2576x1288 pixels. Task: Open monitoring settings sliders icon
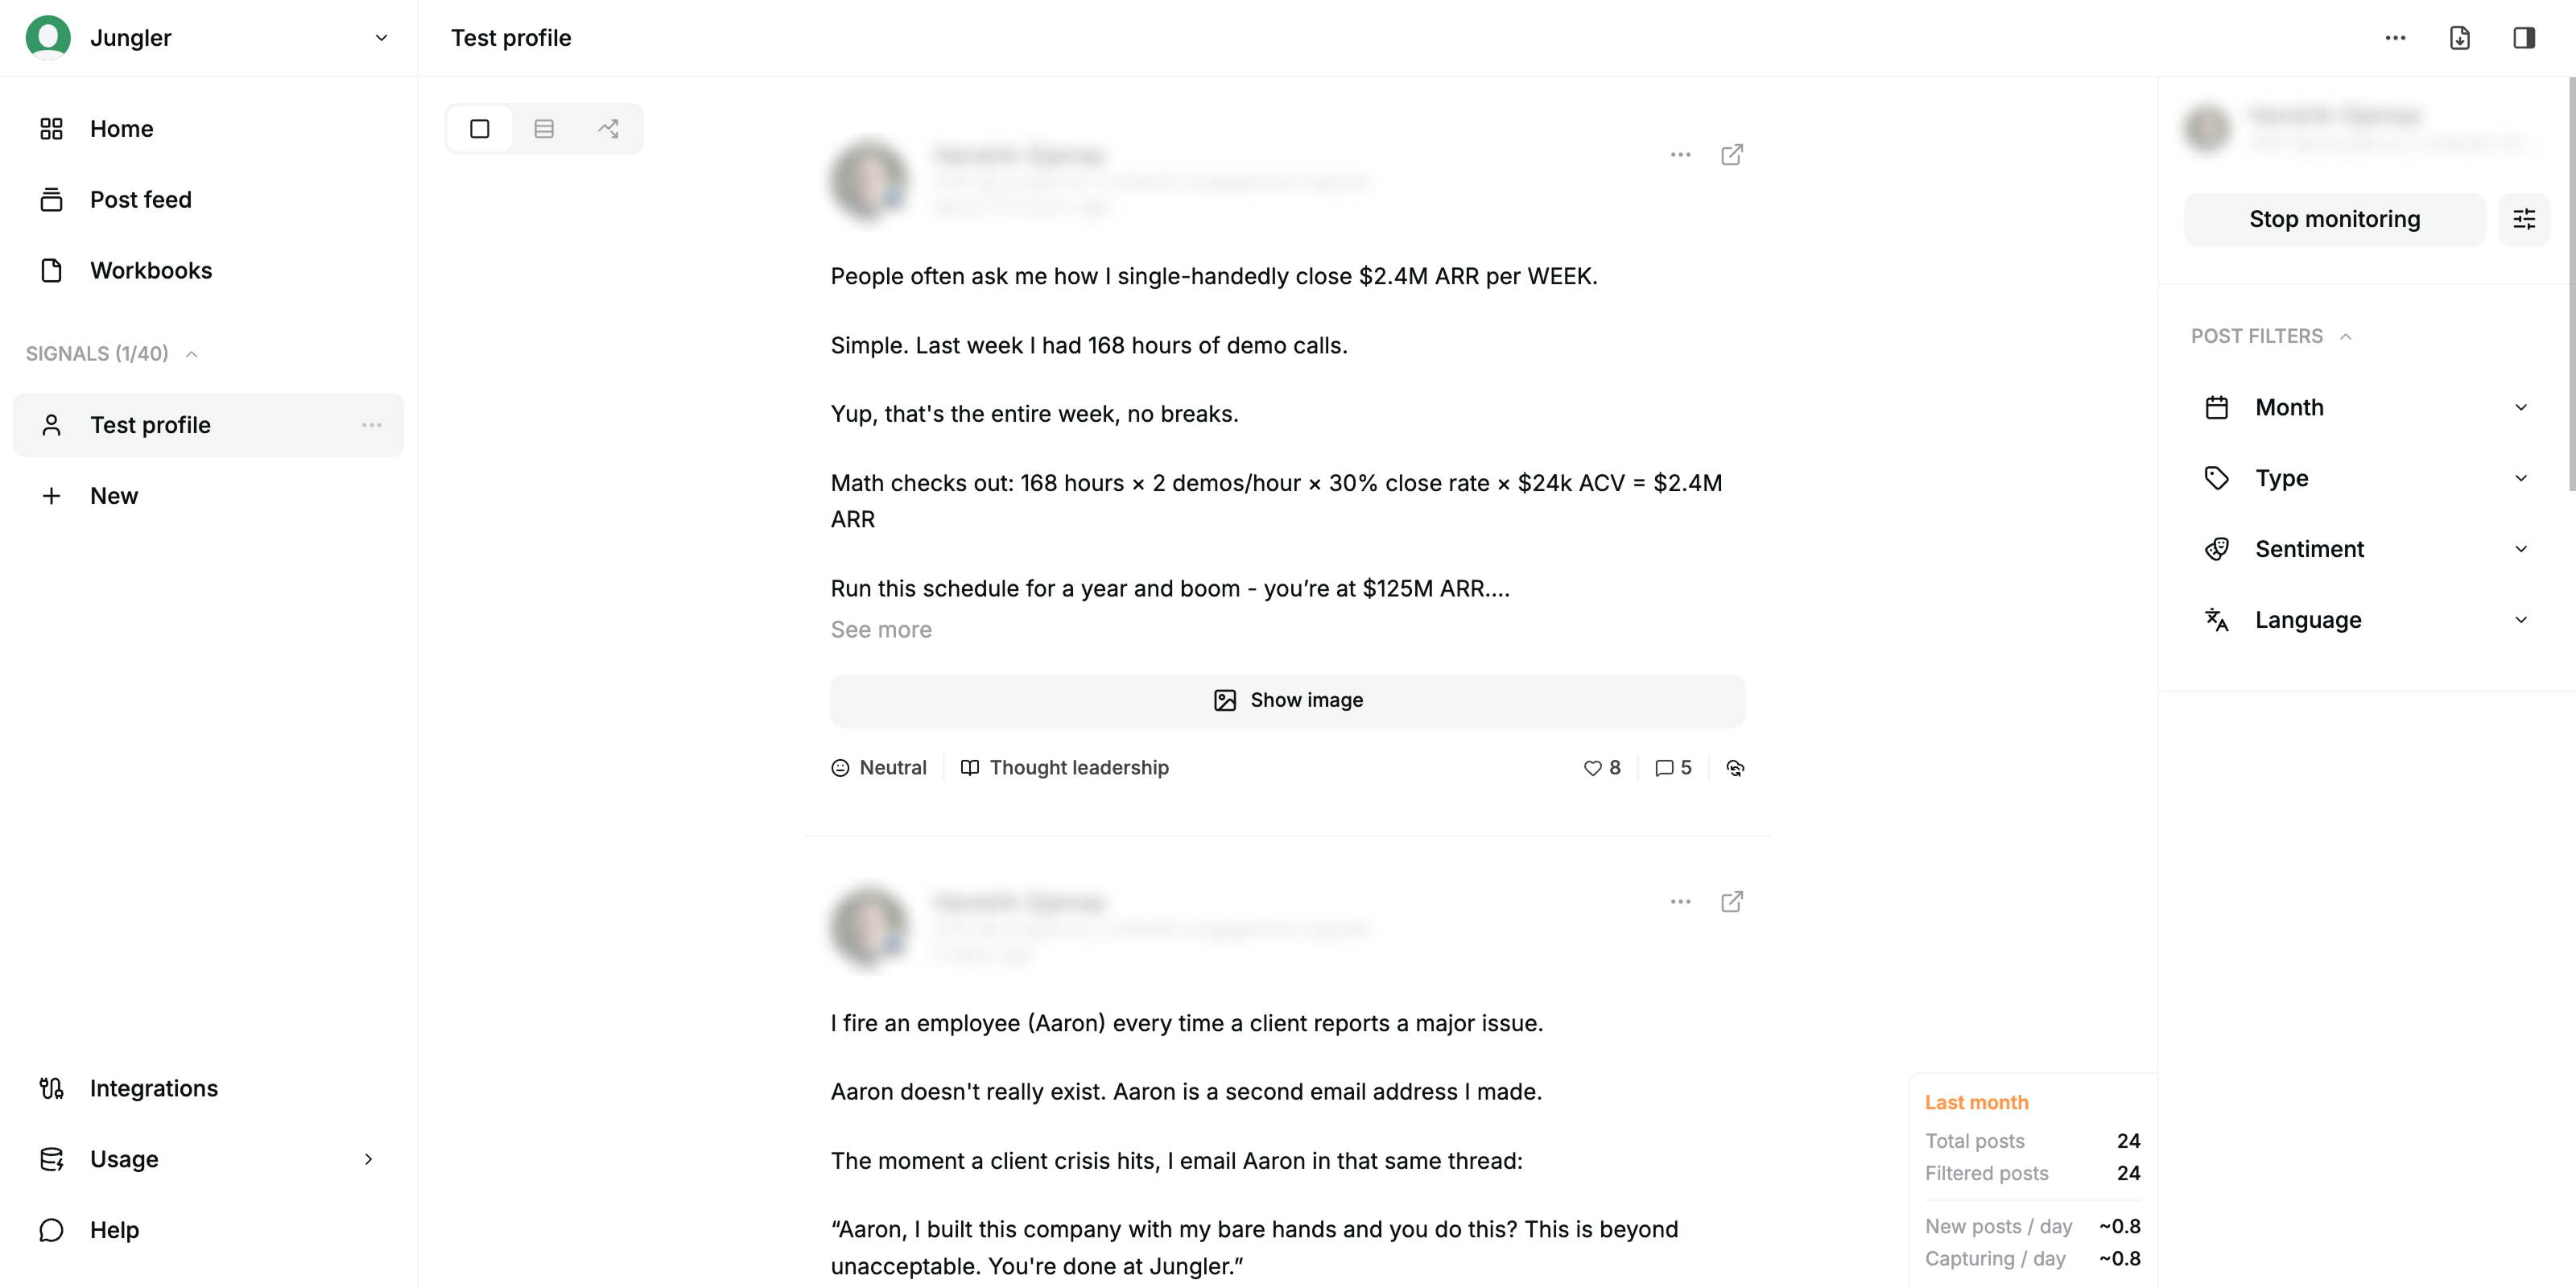coord(2524,219)
